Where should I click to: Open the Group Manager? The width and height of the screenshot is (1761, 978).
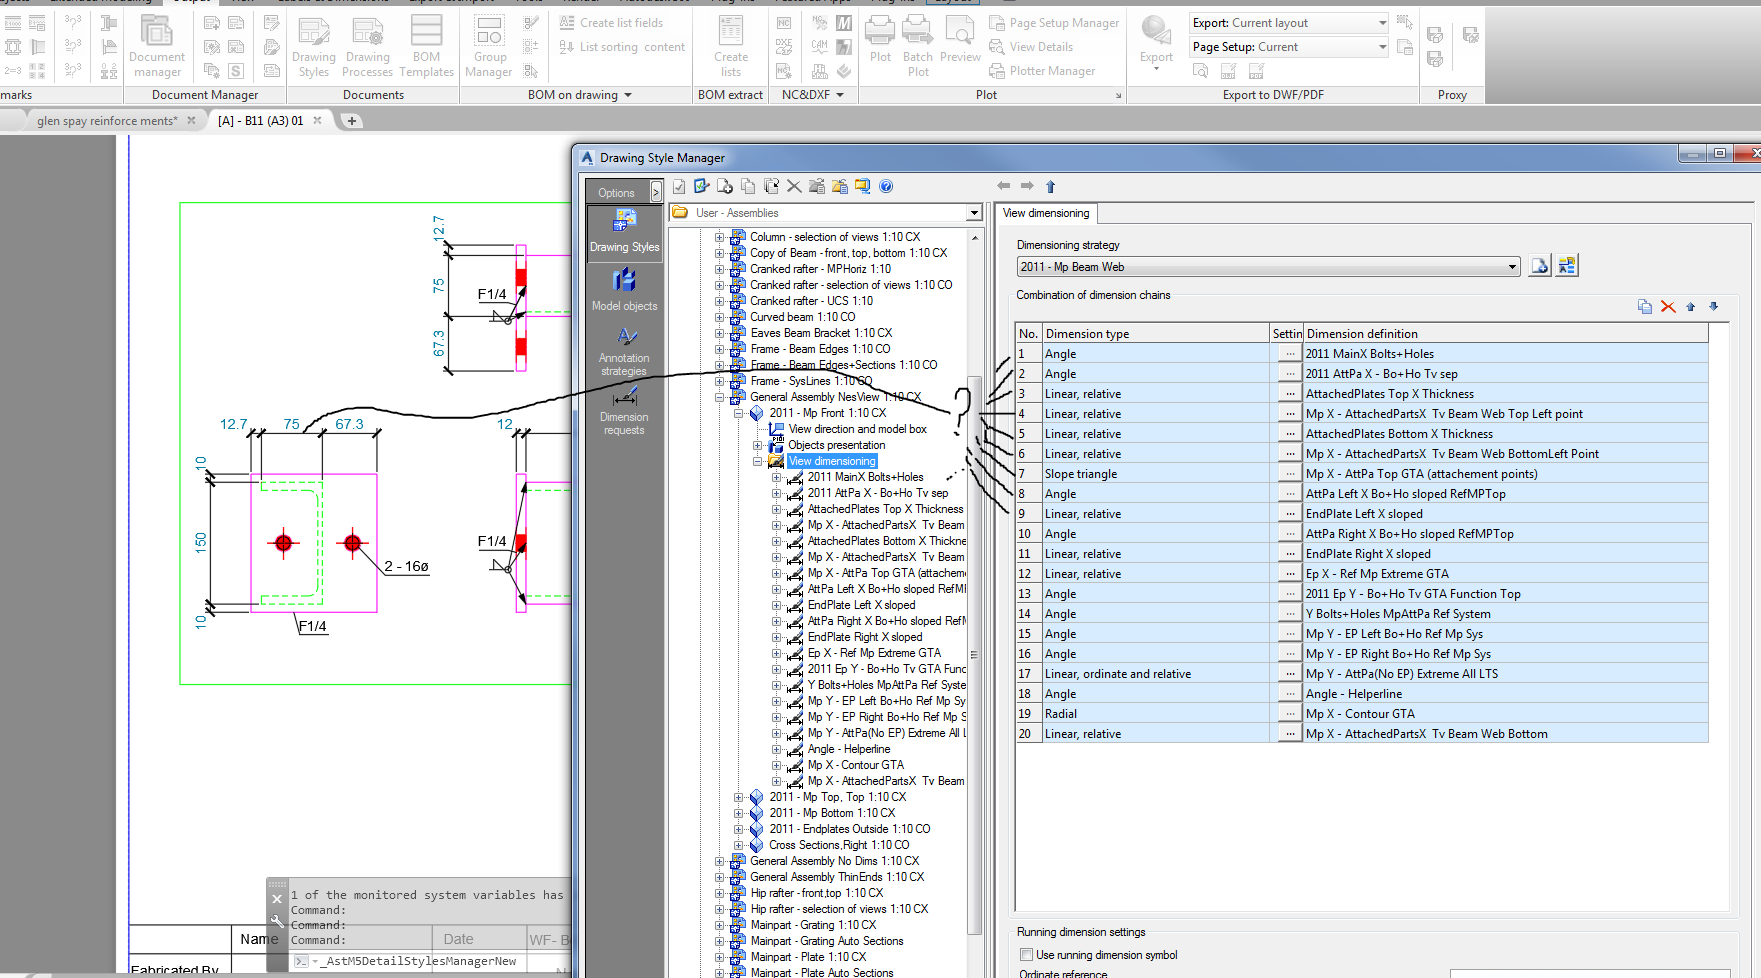coord(489,45)
